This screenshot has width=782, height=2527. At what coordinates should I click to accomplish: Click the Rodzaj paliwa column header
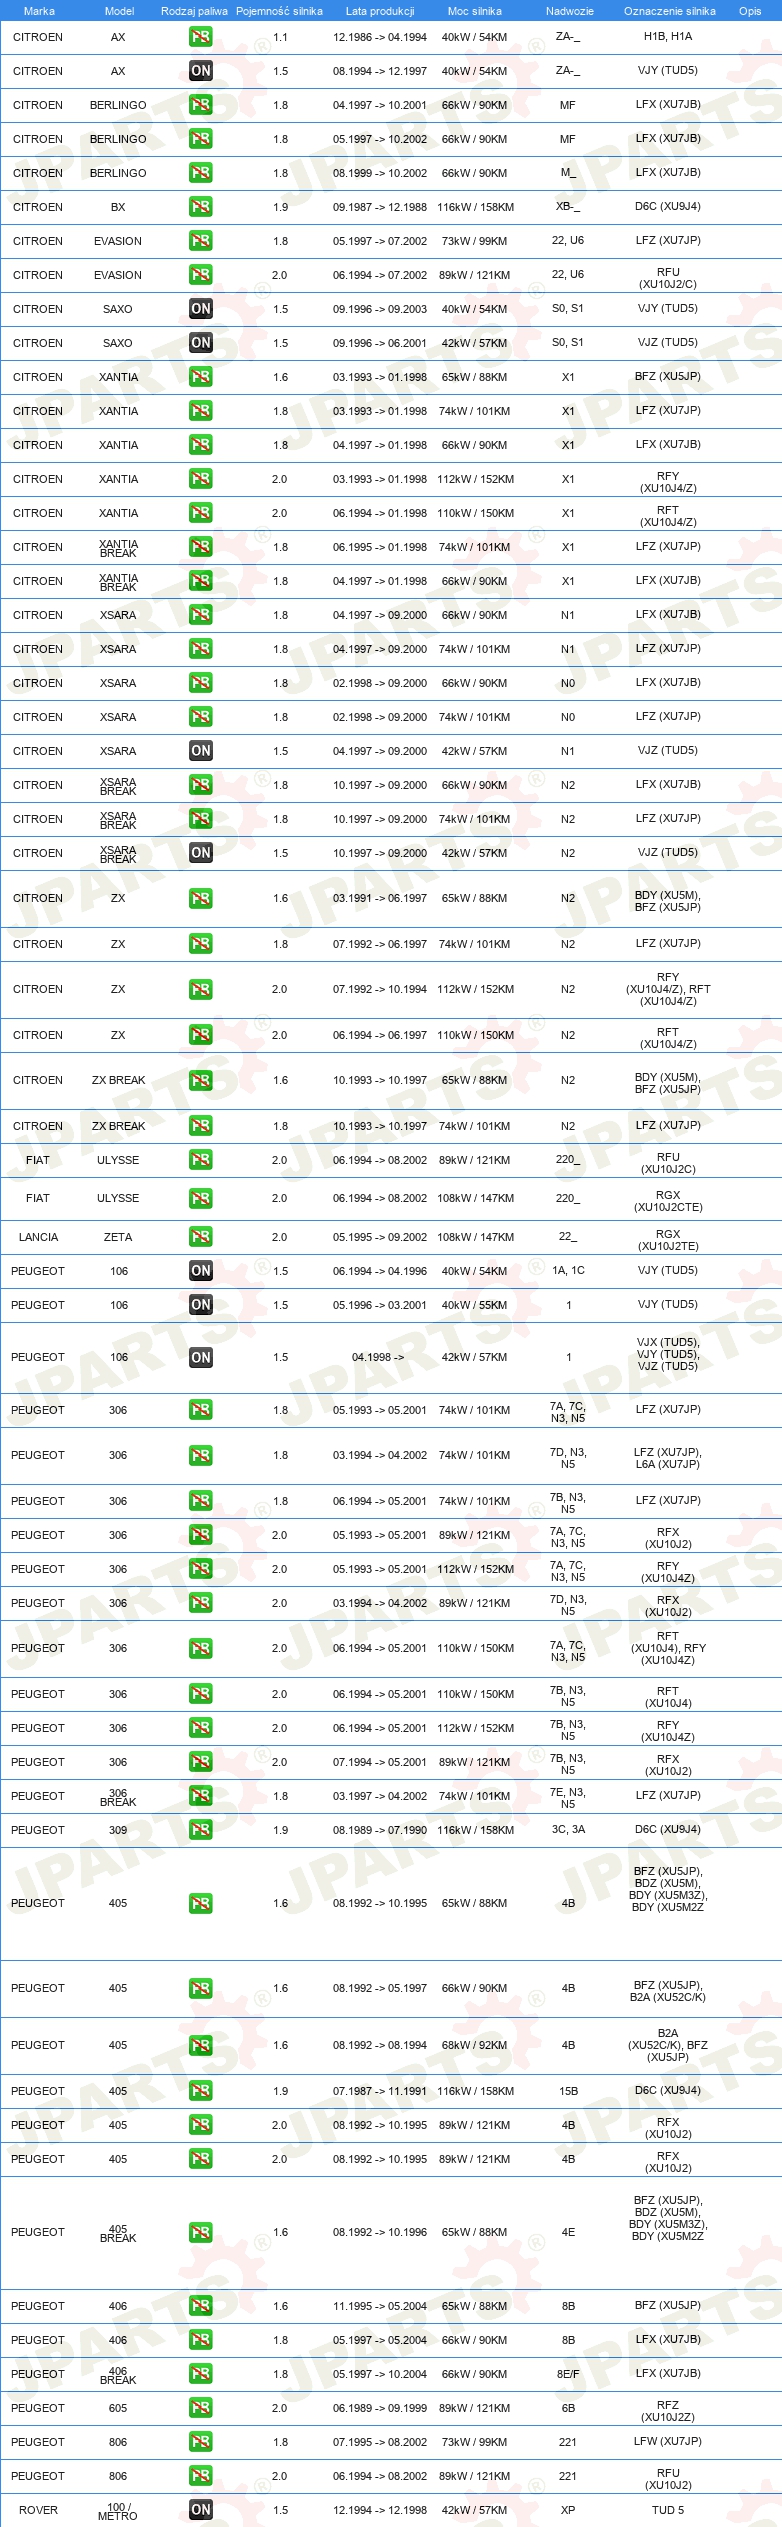[x=194, y=11]
